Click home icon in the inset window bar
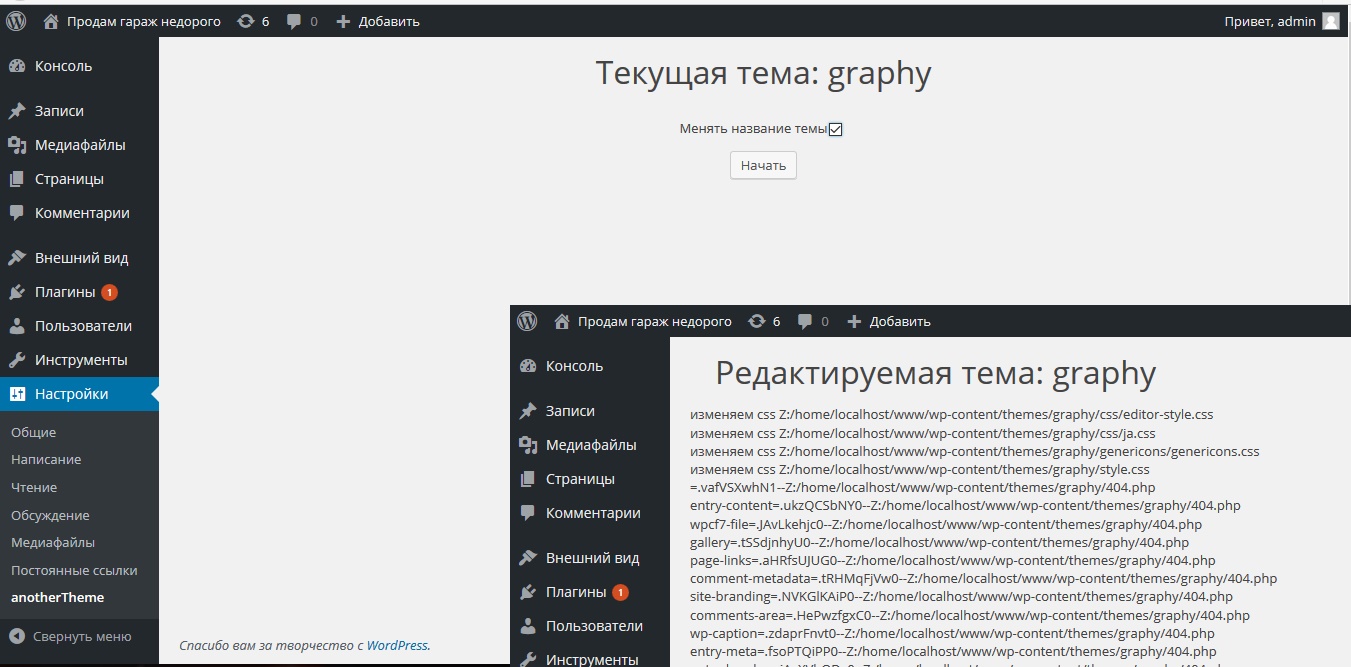The width and height of the screenshot is (1351, 667). tap(562, 321)
